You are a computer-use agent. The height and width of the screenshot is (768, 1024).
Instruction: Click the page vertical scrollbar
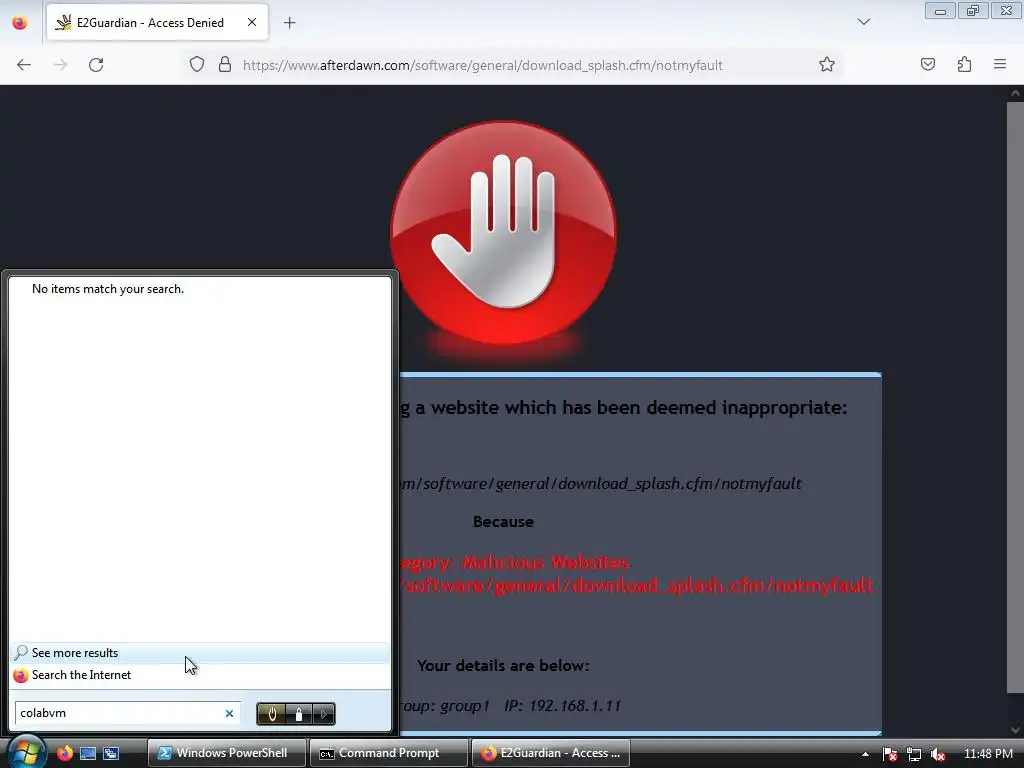(1015, 396)
